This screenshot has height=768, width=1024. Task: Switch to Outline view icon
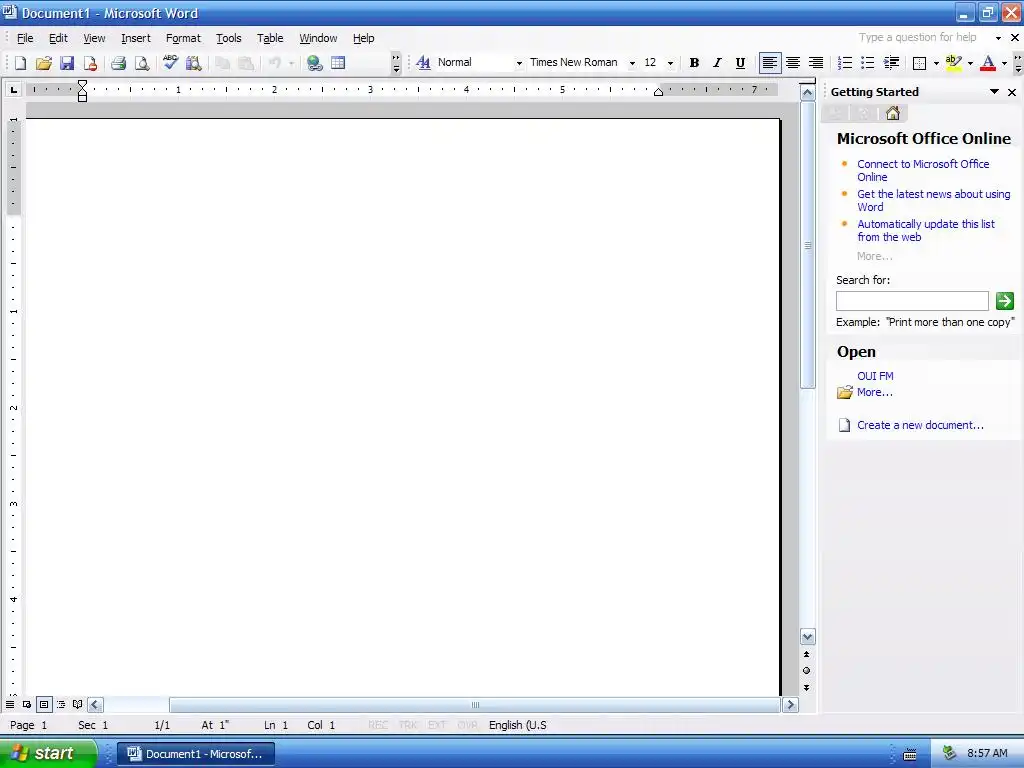click(x=61, y=705)
